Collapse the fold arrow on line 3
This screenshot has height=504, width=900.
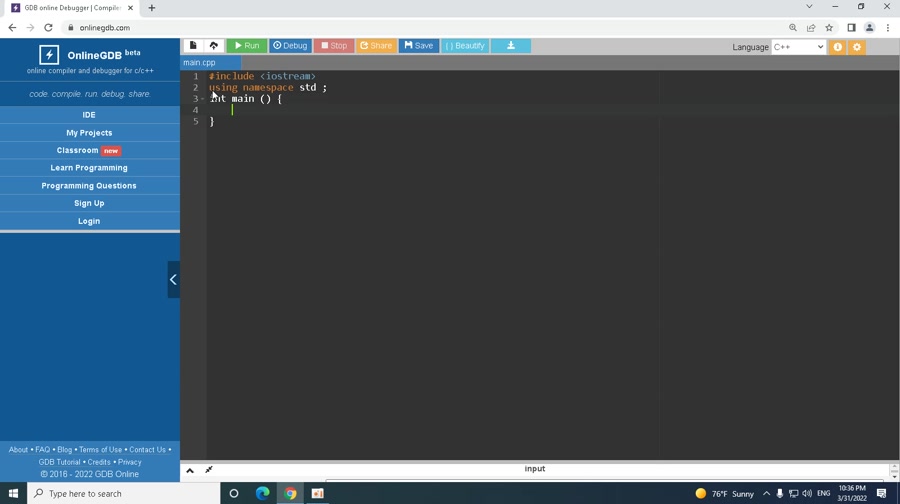point(203,99)
